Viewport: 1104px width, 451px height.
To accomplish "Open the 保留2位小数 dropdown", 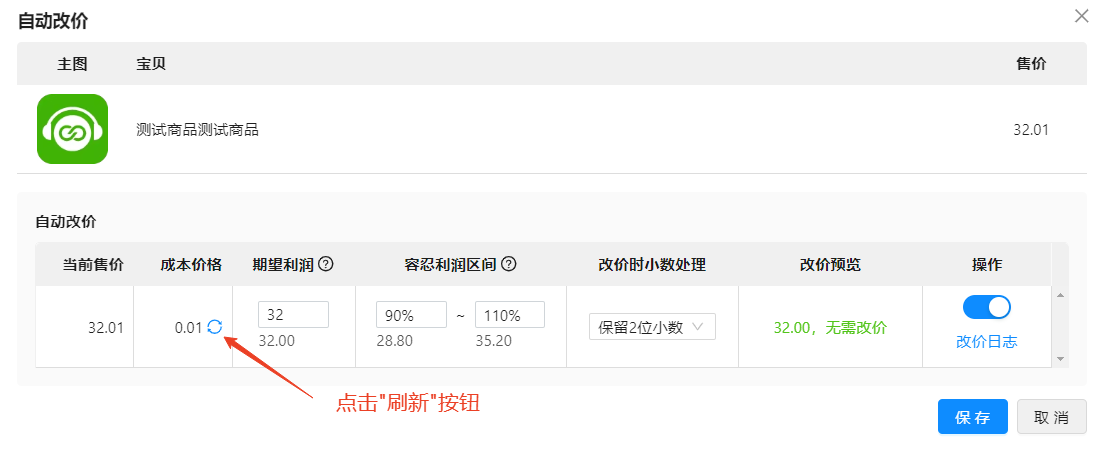I will 652,327.
